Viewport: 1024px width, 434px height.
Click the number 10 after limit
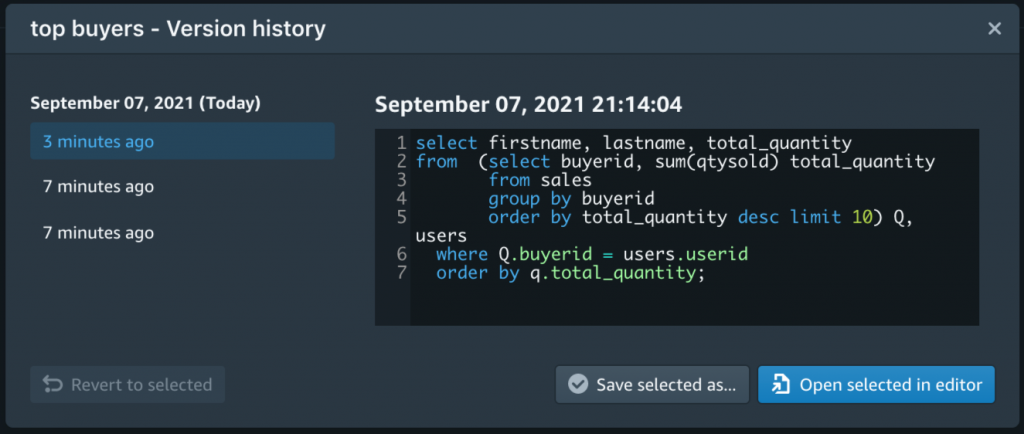[x=862, y=217]
